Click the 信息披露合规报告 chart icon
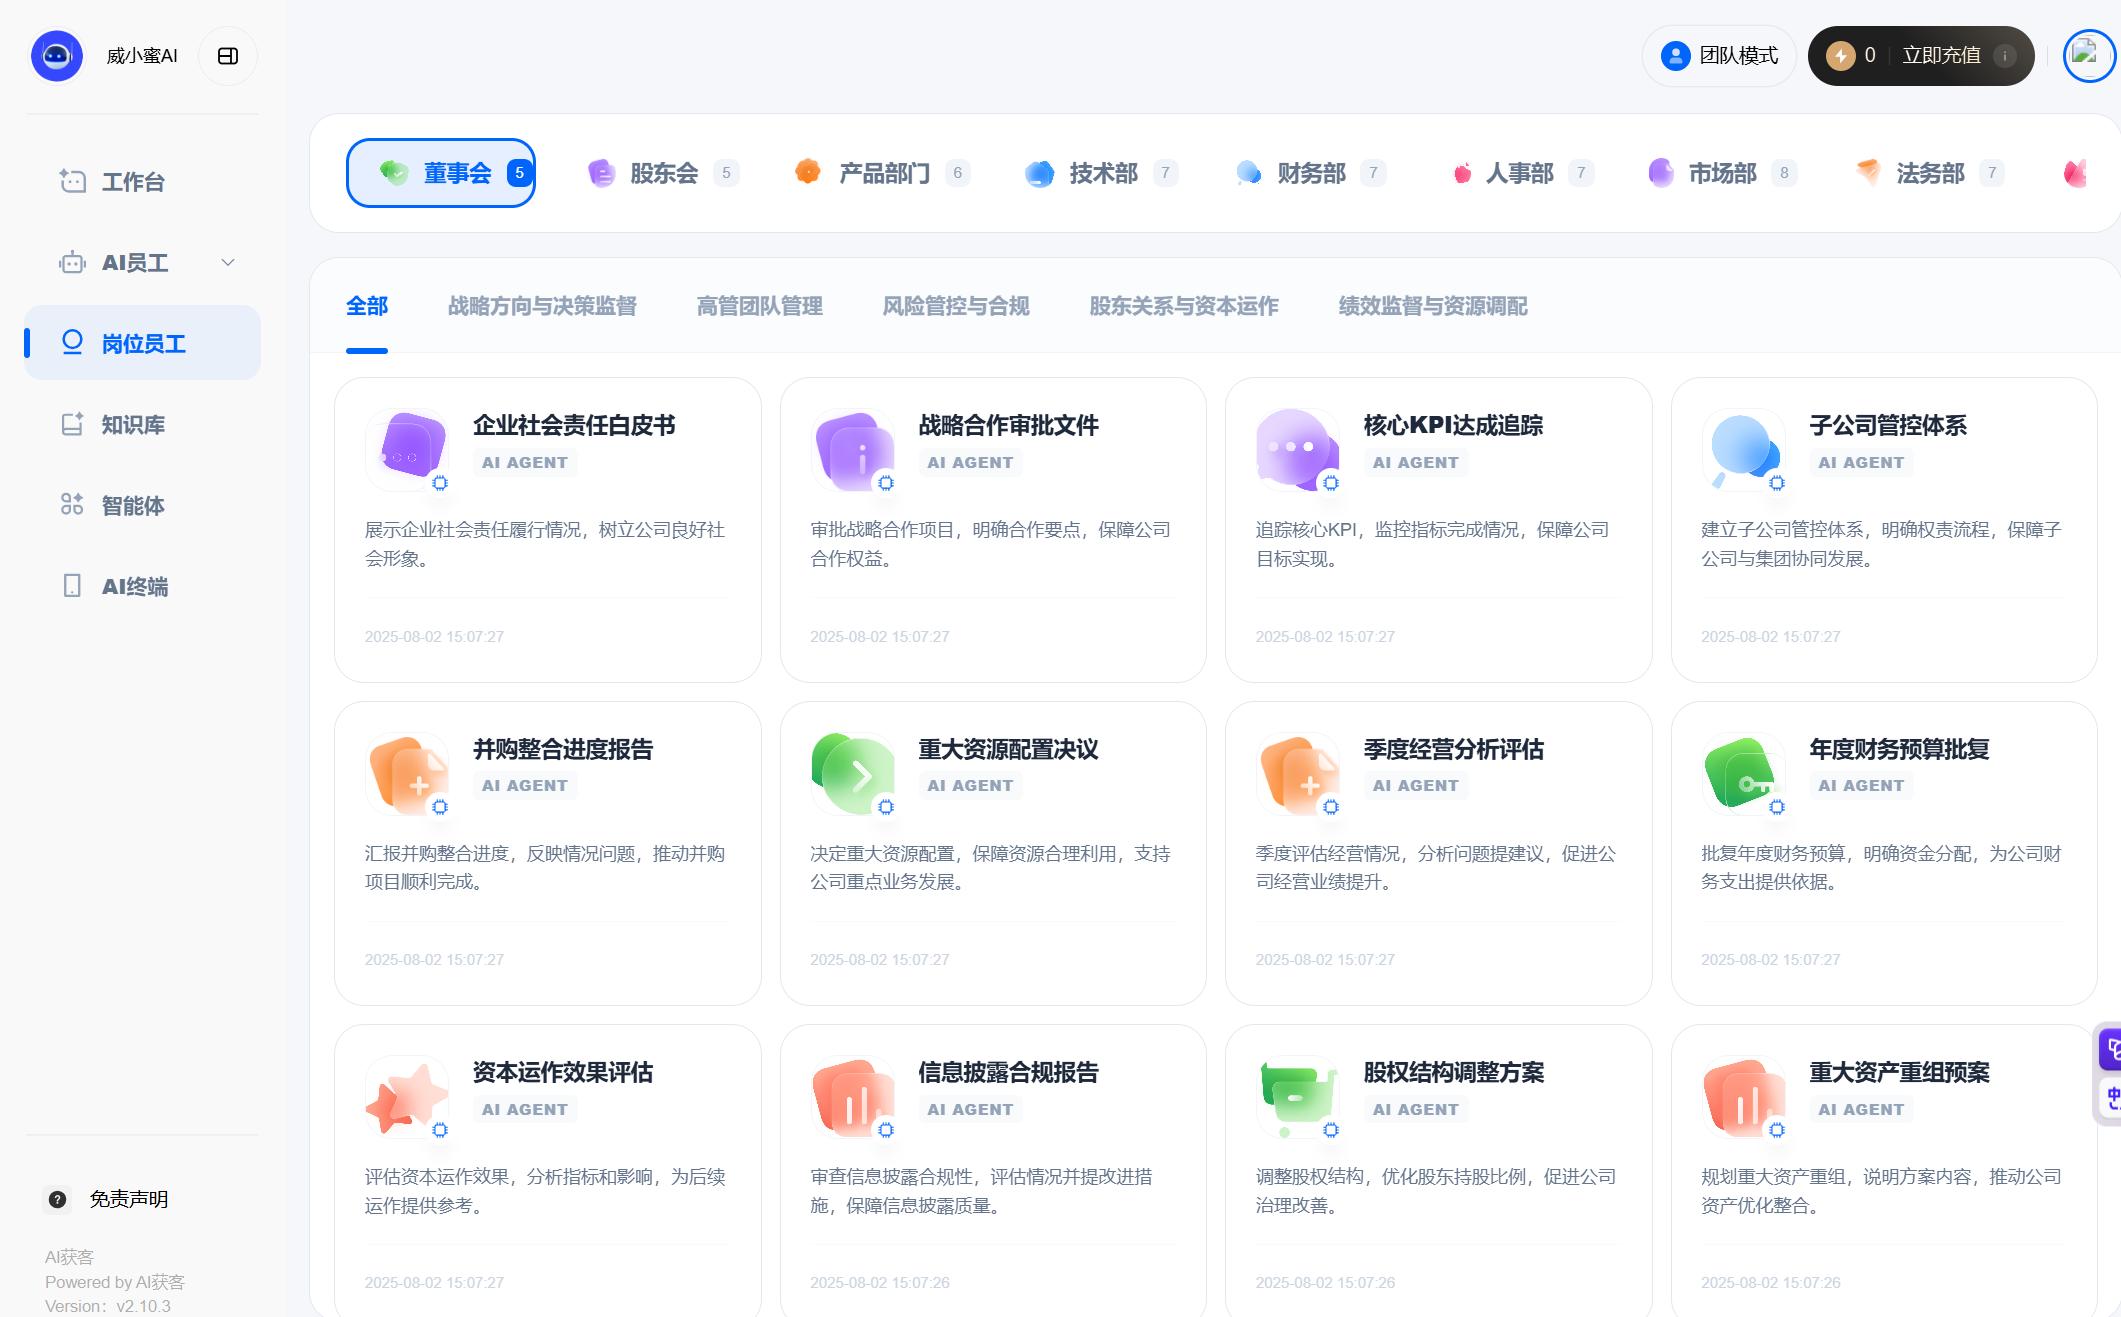Viewport: 2121px width, 1317px height. [853, 1096]
